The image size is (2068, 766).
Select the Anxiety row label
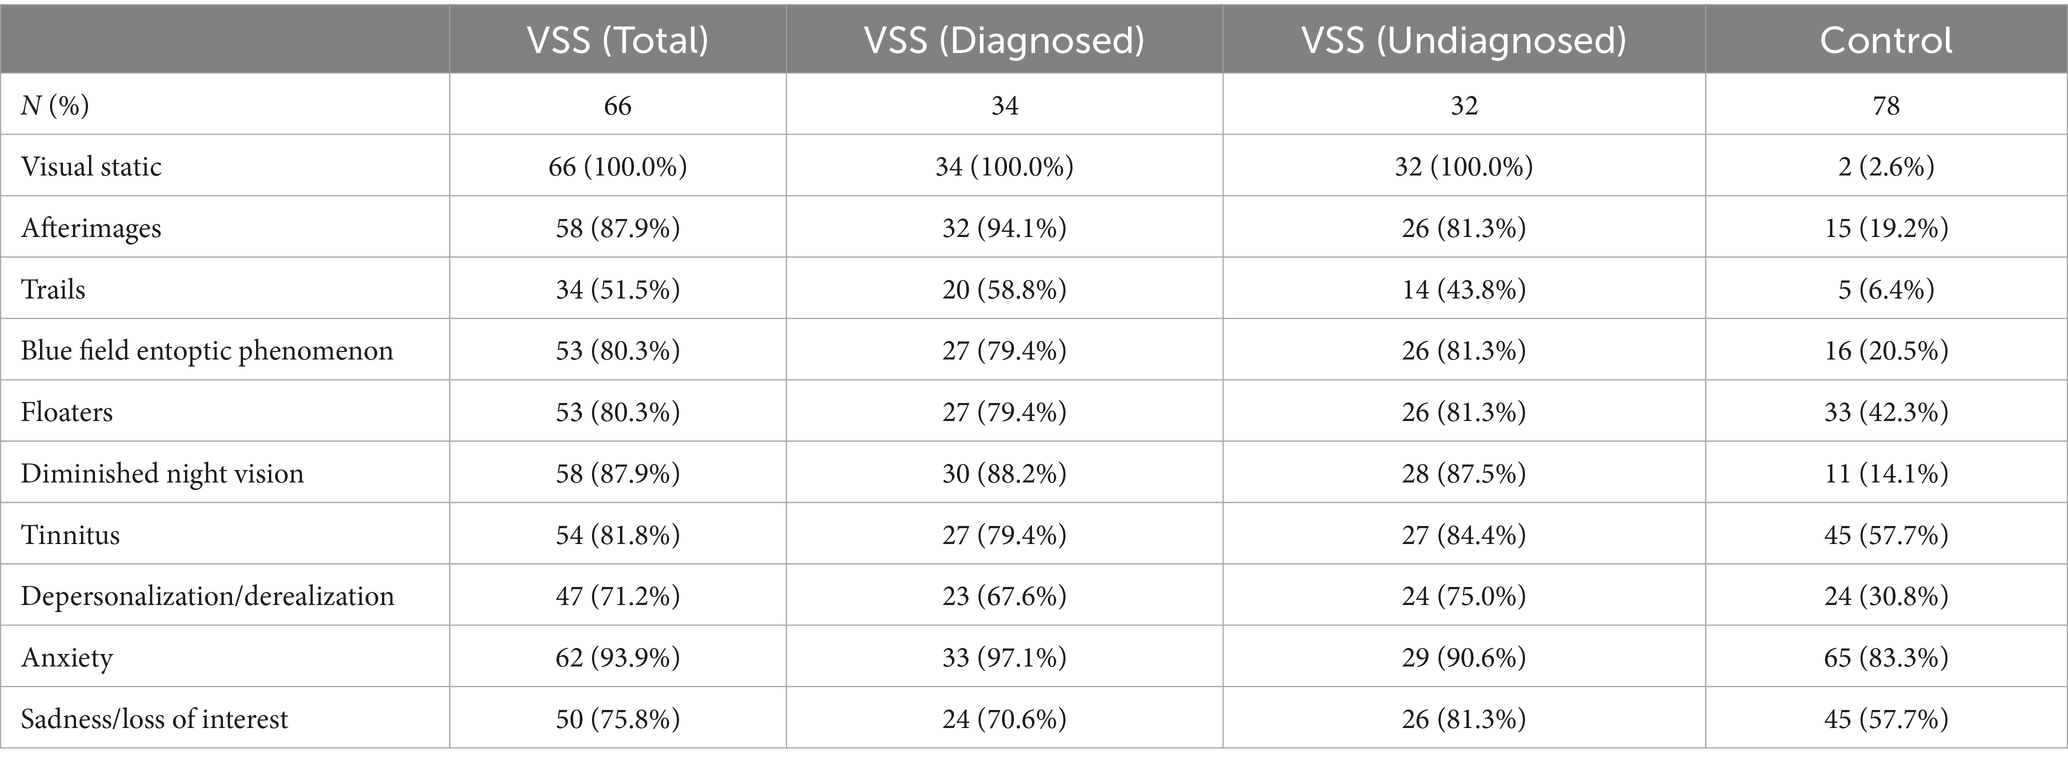[66, 658]
